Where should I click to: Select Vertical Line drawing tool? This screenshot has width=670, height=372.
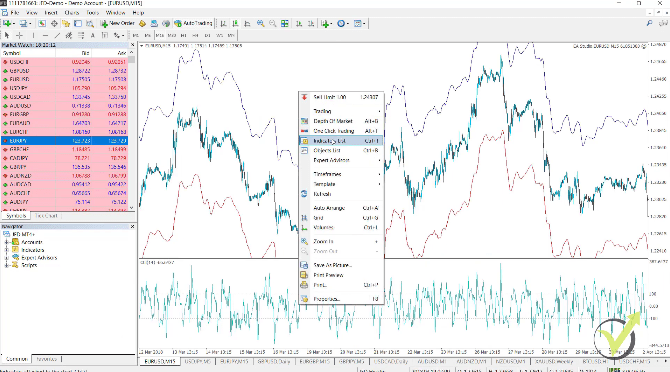coord(33,35)
